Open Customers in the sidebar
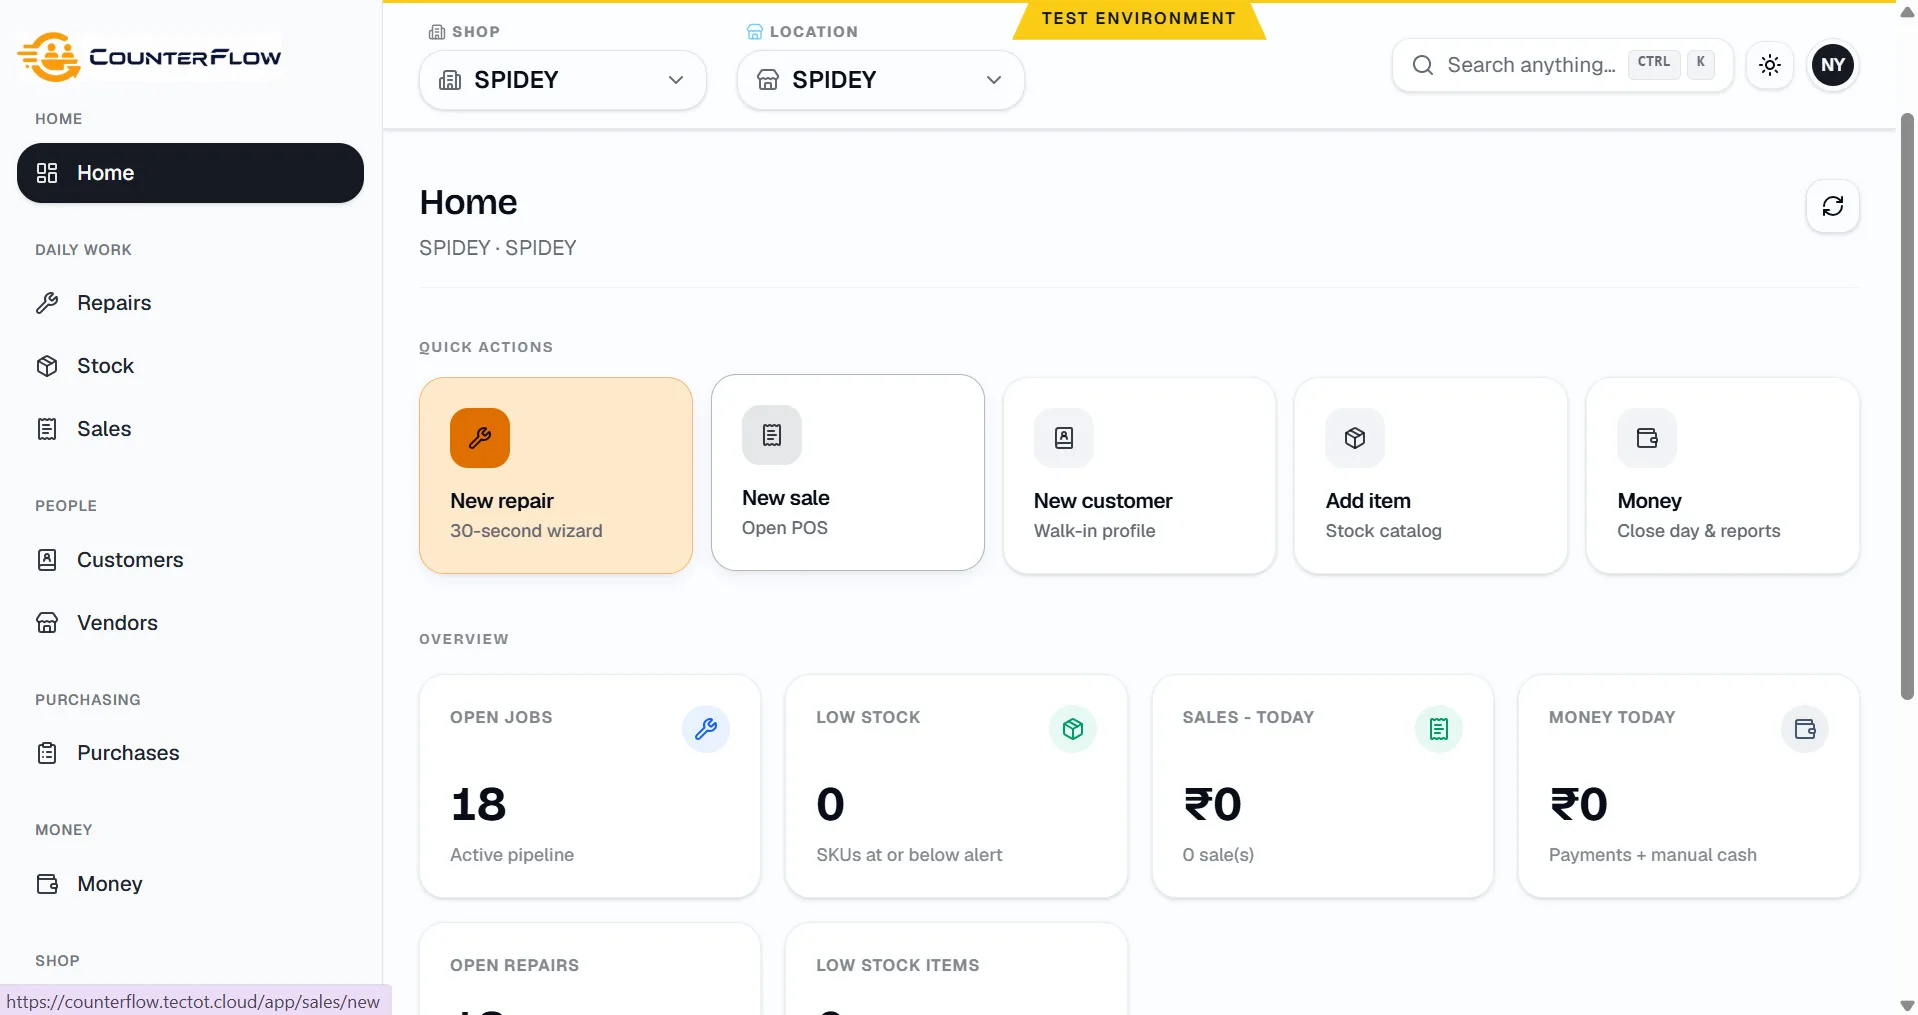The width and height of the screenshot is (1918, 1015). point(190,560)
